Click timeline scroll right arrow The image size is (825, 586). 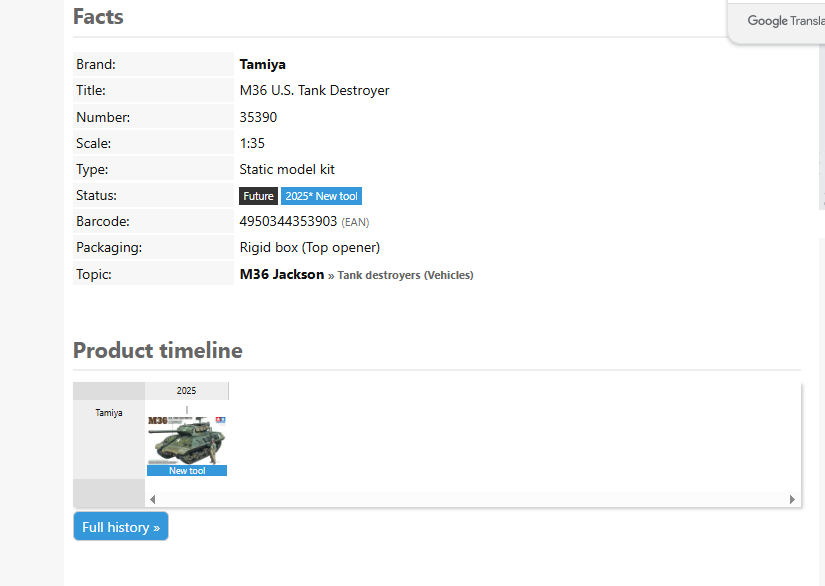point(792,499)
